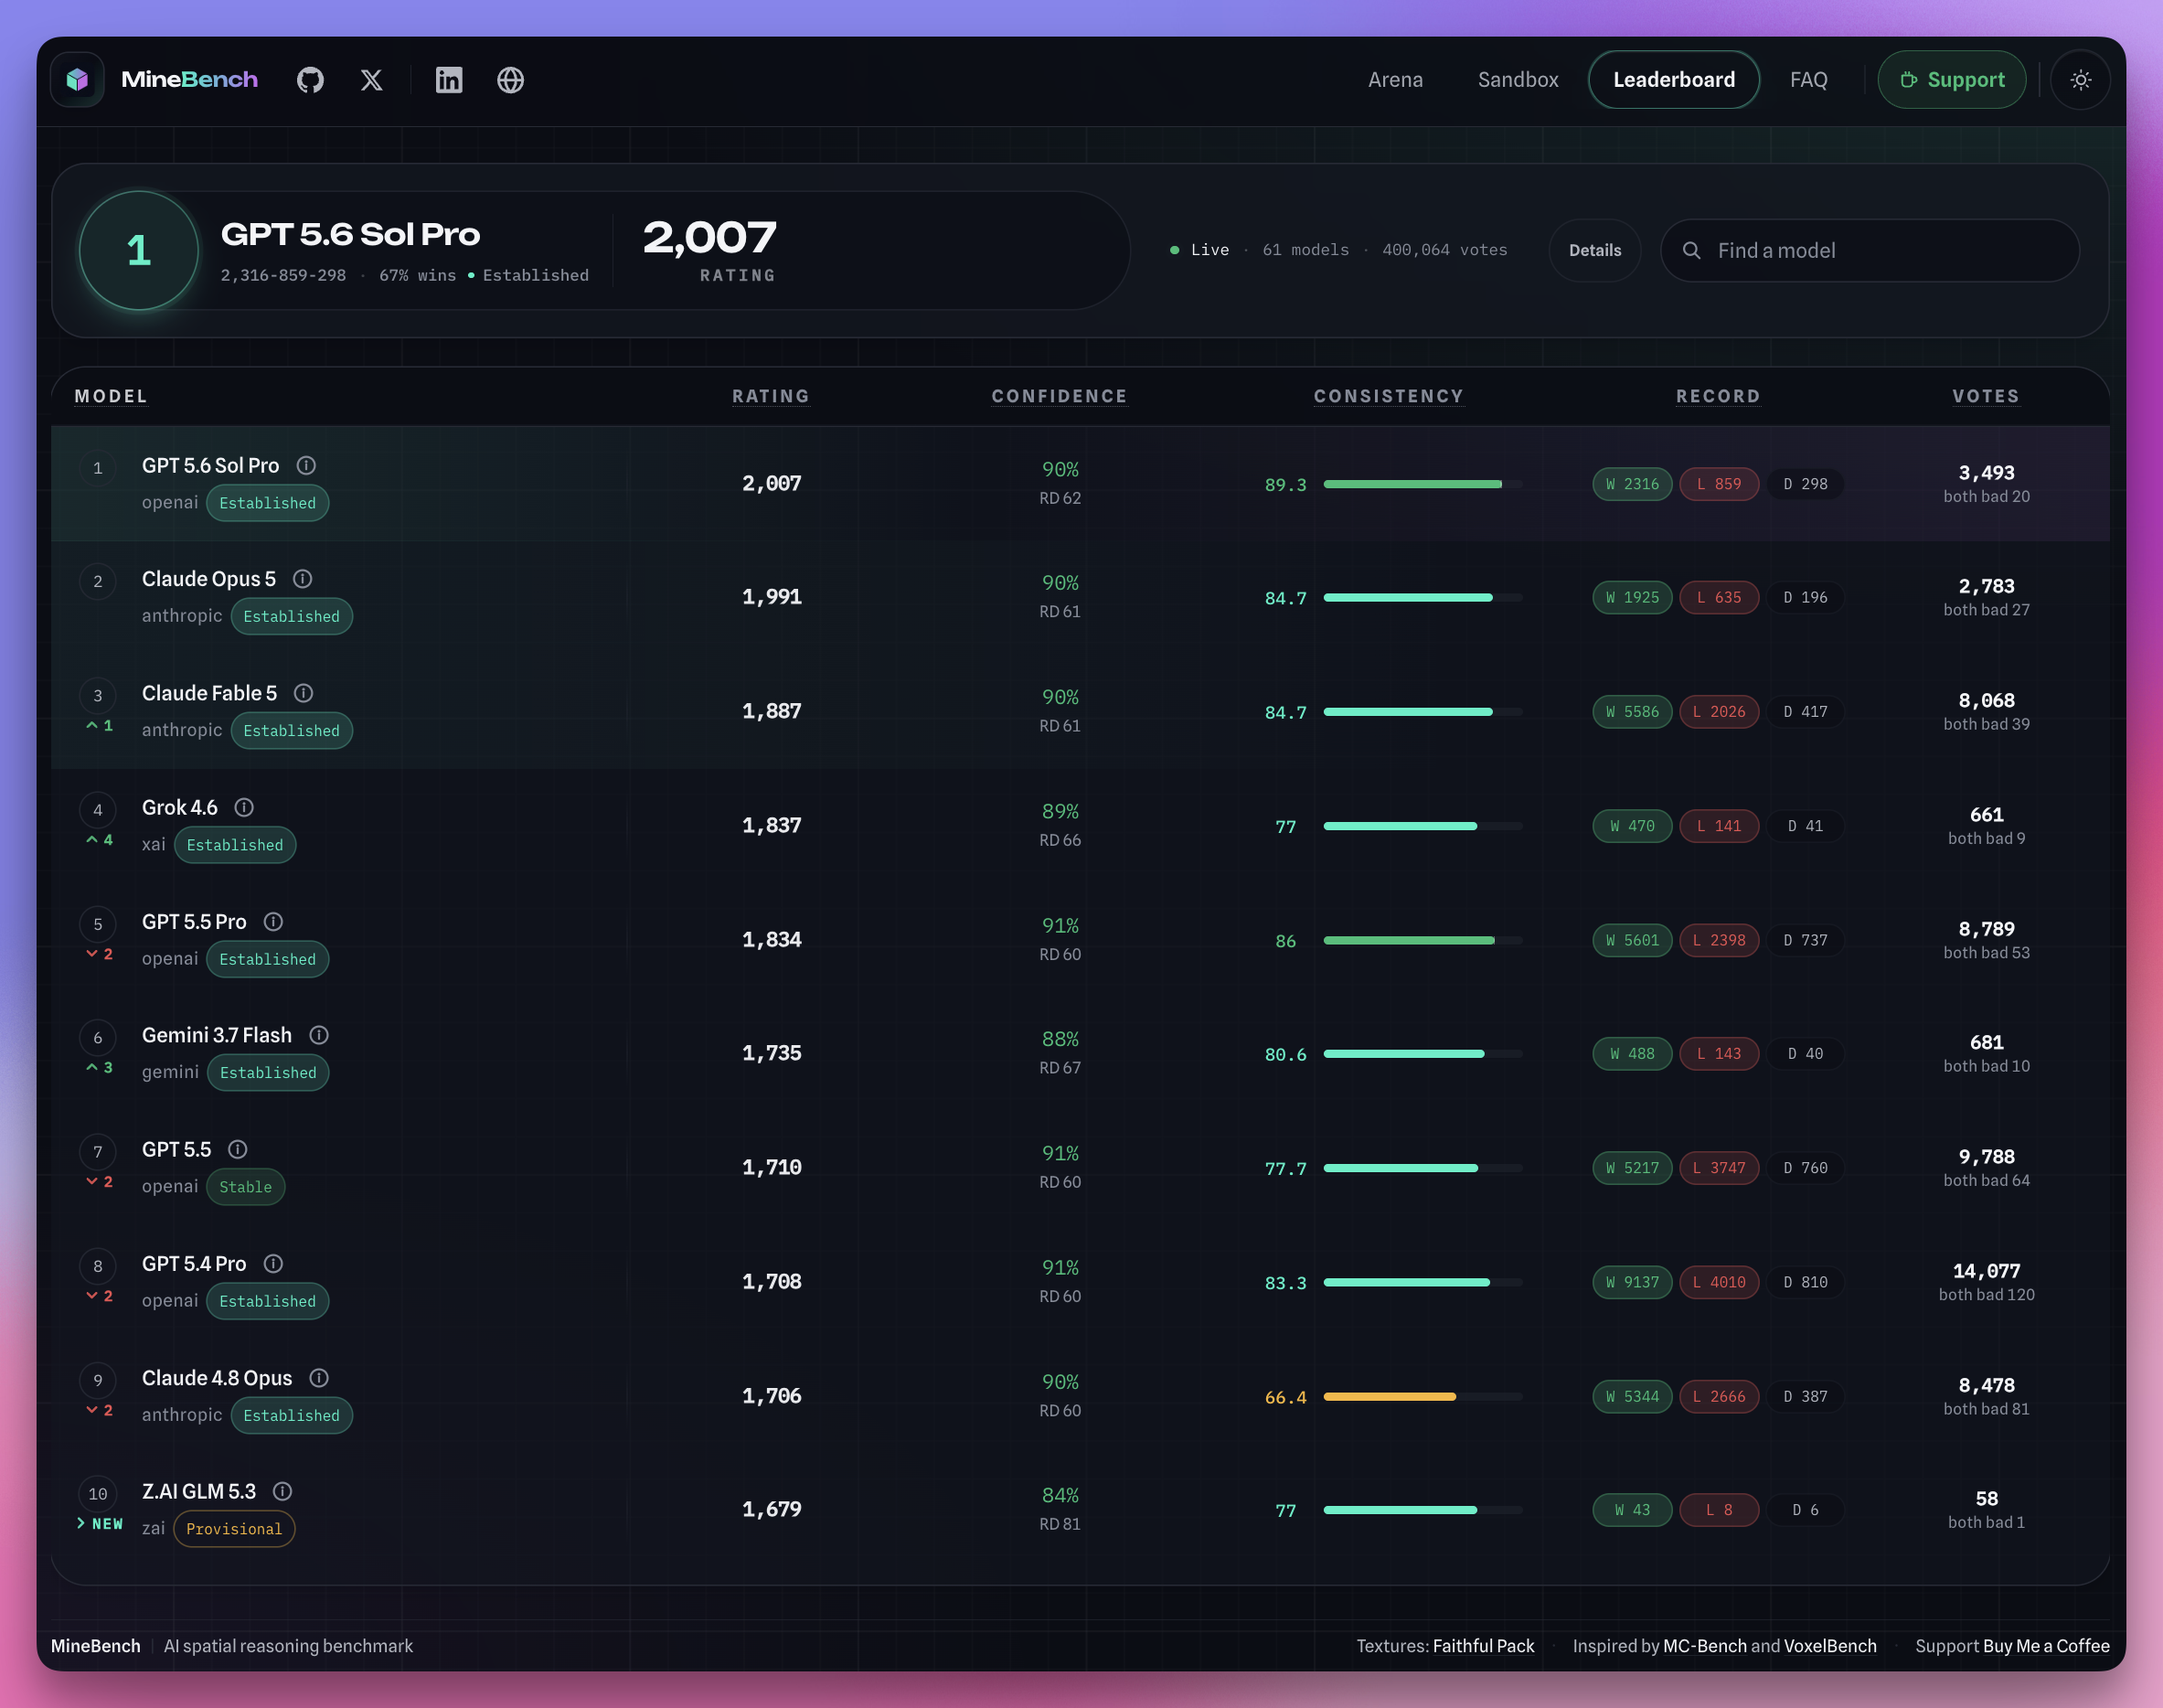Focus the Find a model search field
Screen dimensions: 2163x1708
(x=1869, y=250)
